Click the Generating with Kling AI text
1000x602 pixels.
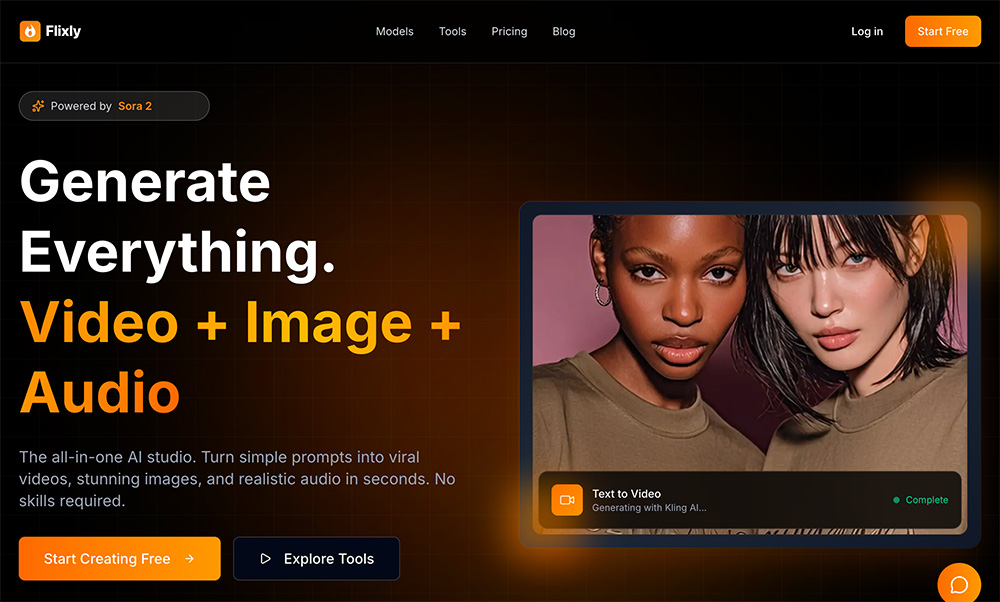pyautogui.click(x=649, y=508)
